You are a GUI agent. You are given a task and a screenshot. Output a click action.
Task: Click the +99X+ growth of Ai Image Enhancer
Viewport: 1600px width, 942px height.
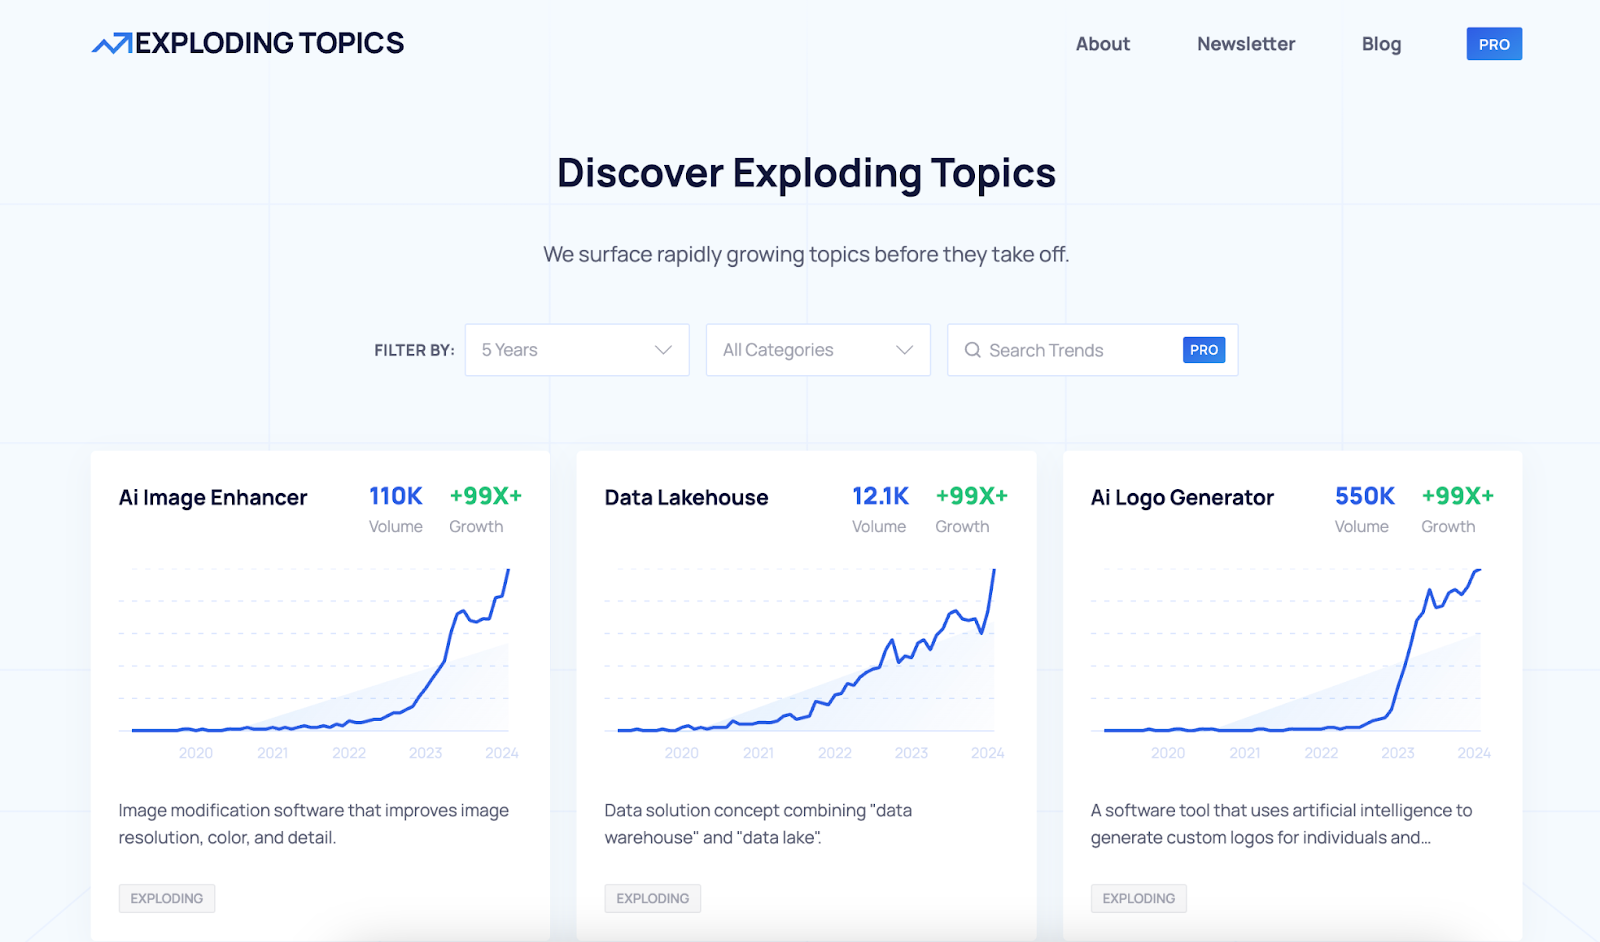point(486,496)
